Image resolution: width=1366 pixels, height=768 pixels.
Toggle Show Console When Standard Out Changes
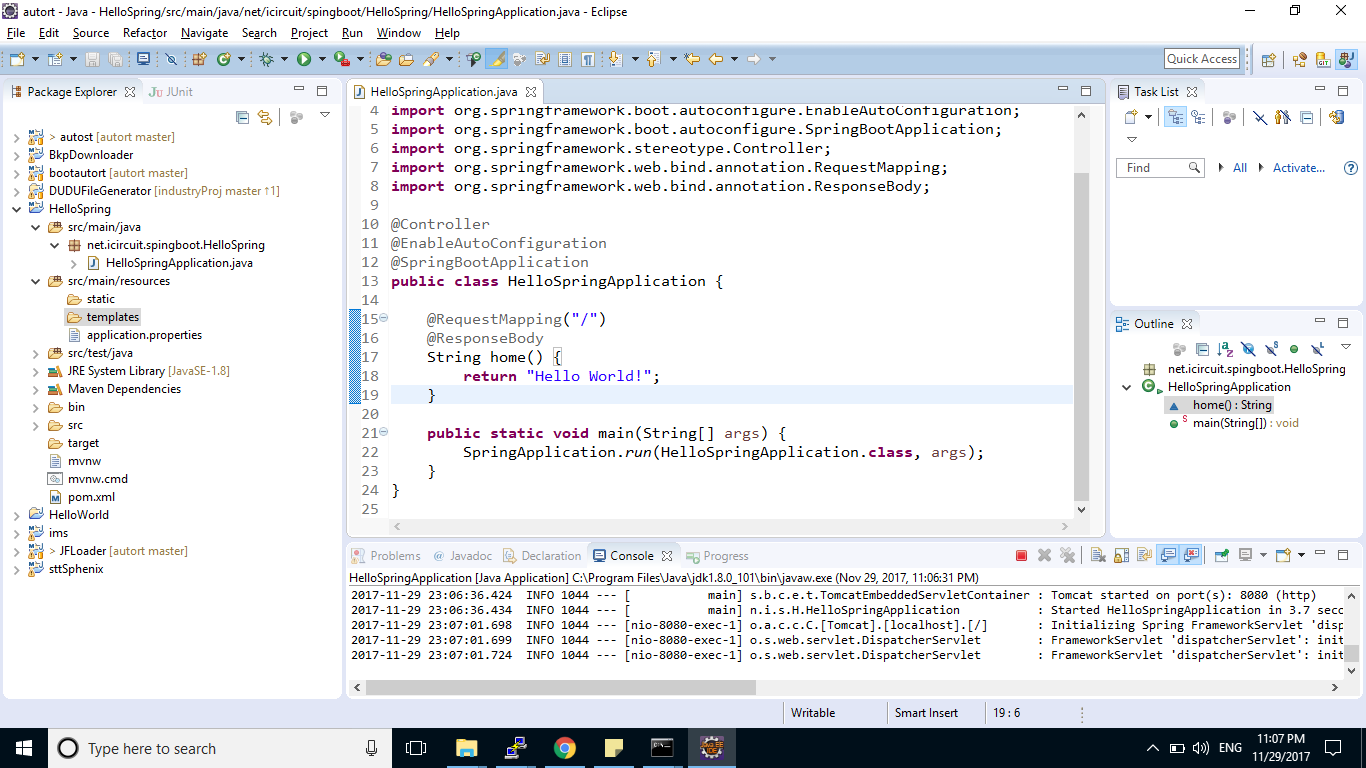[1168, 555]
